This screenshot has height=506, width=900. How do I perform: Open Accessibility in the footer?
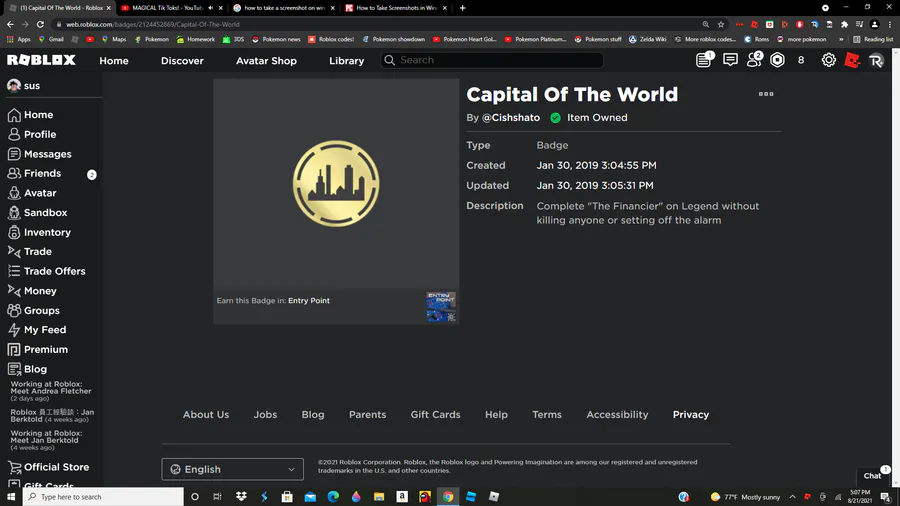click(617, 414)
